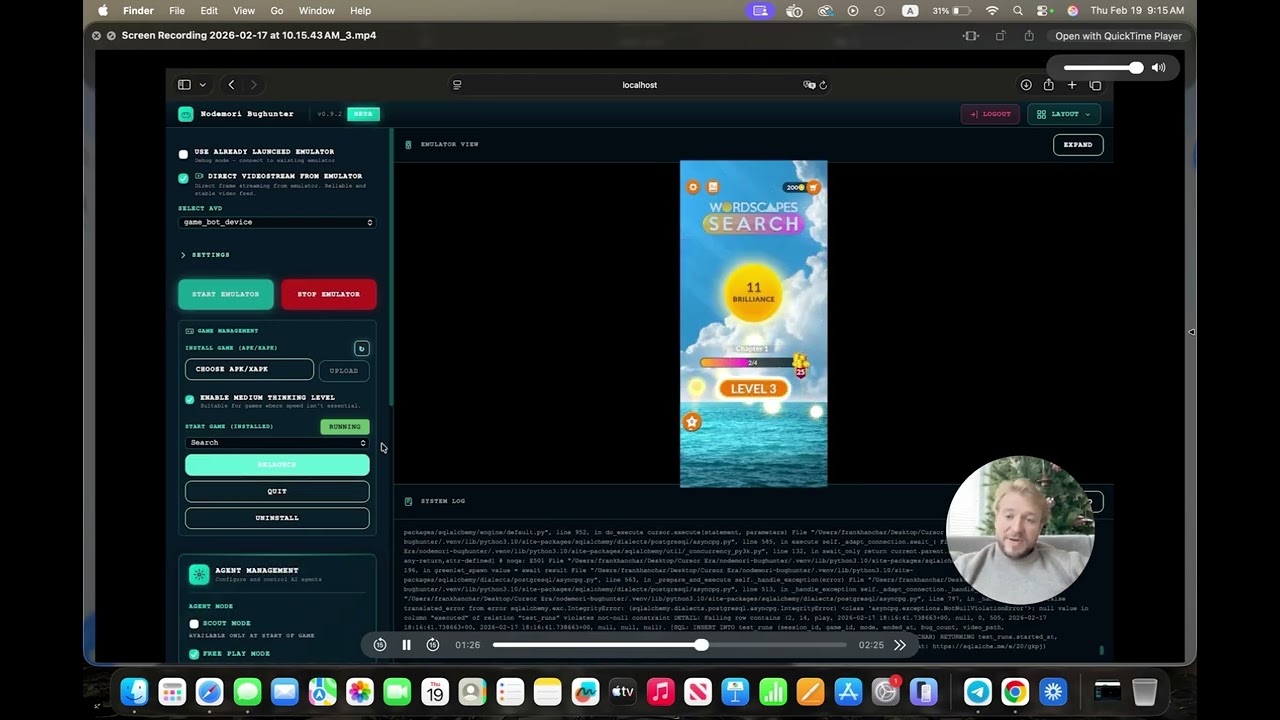Click the shop cart icon in game
The height and width of the screenshot is (720, 1280).
813,187
